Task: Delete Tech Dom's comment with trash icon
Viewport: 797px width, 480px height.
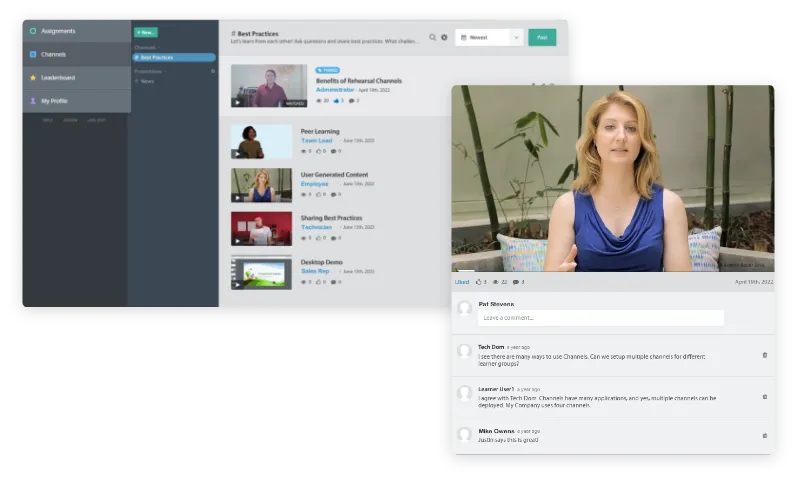Action: pyautogui.click(x=765, y=355)
